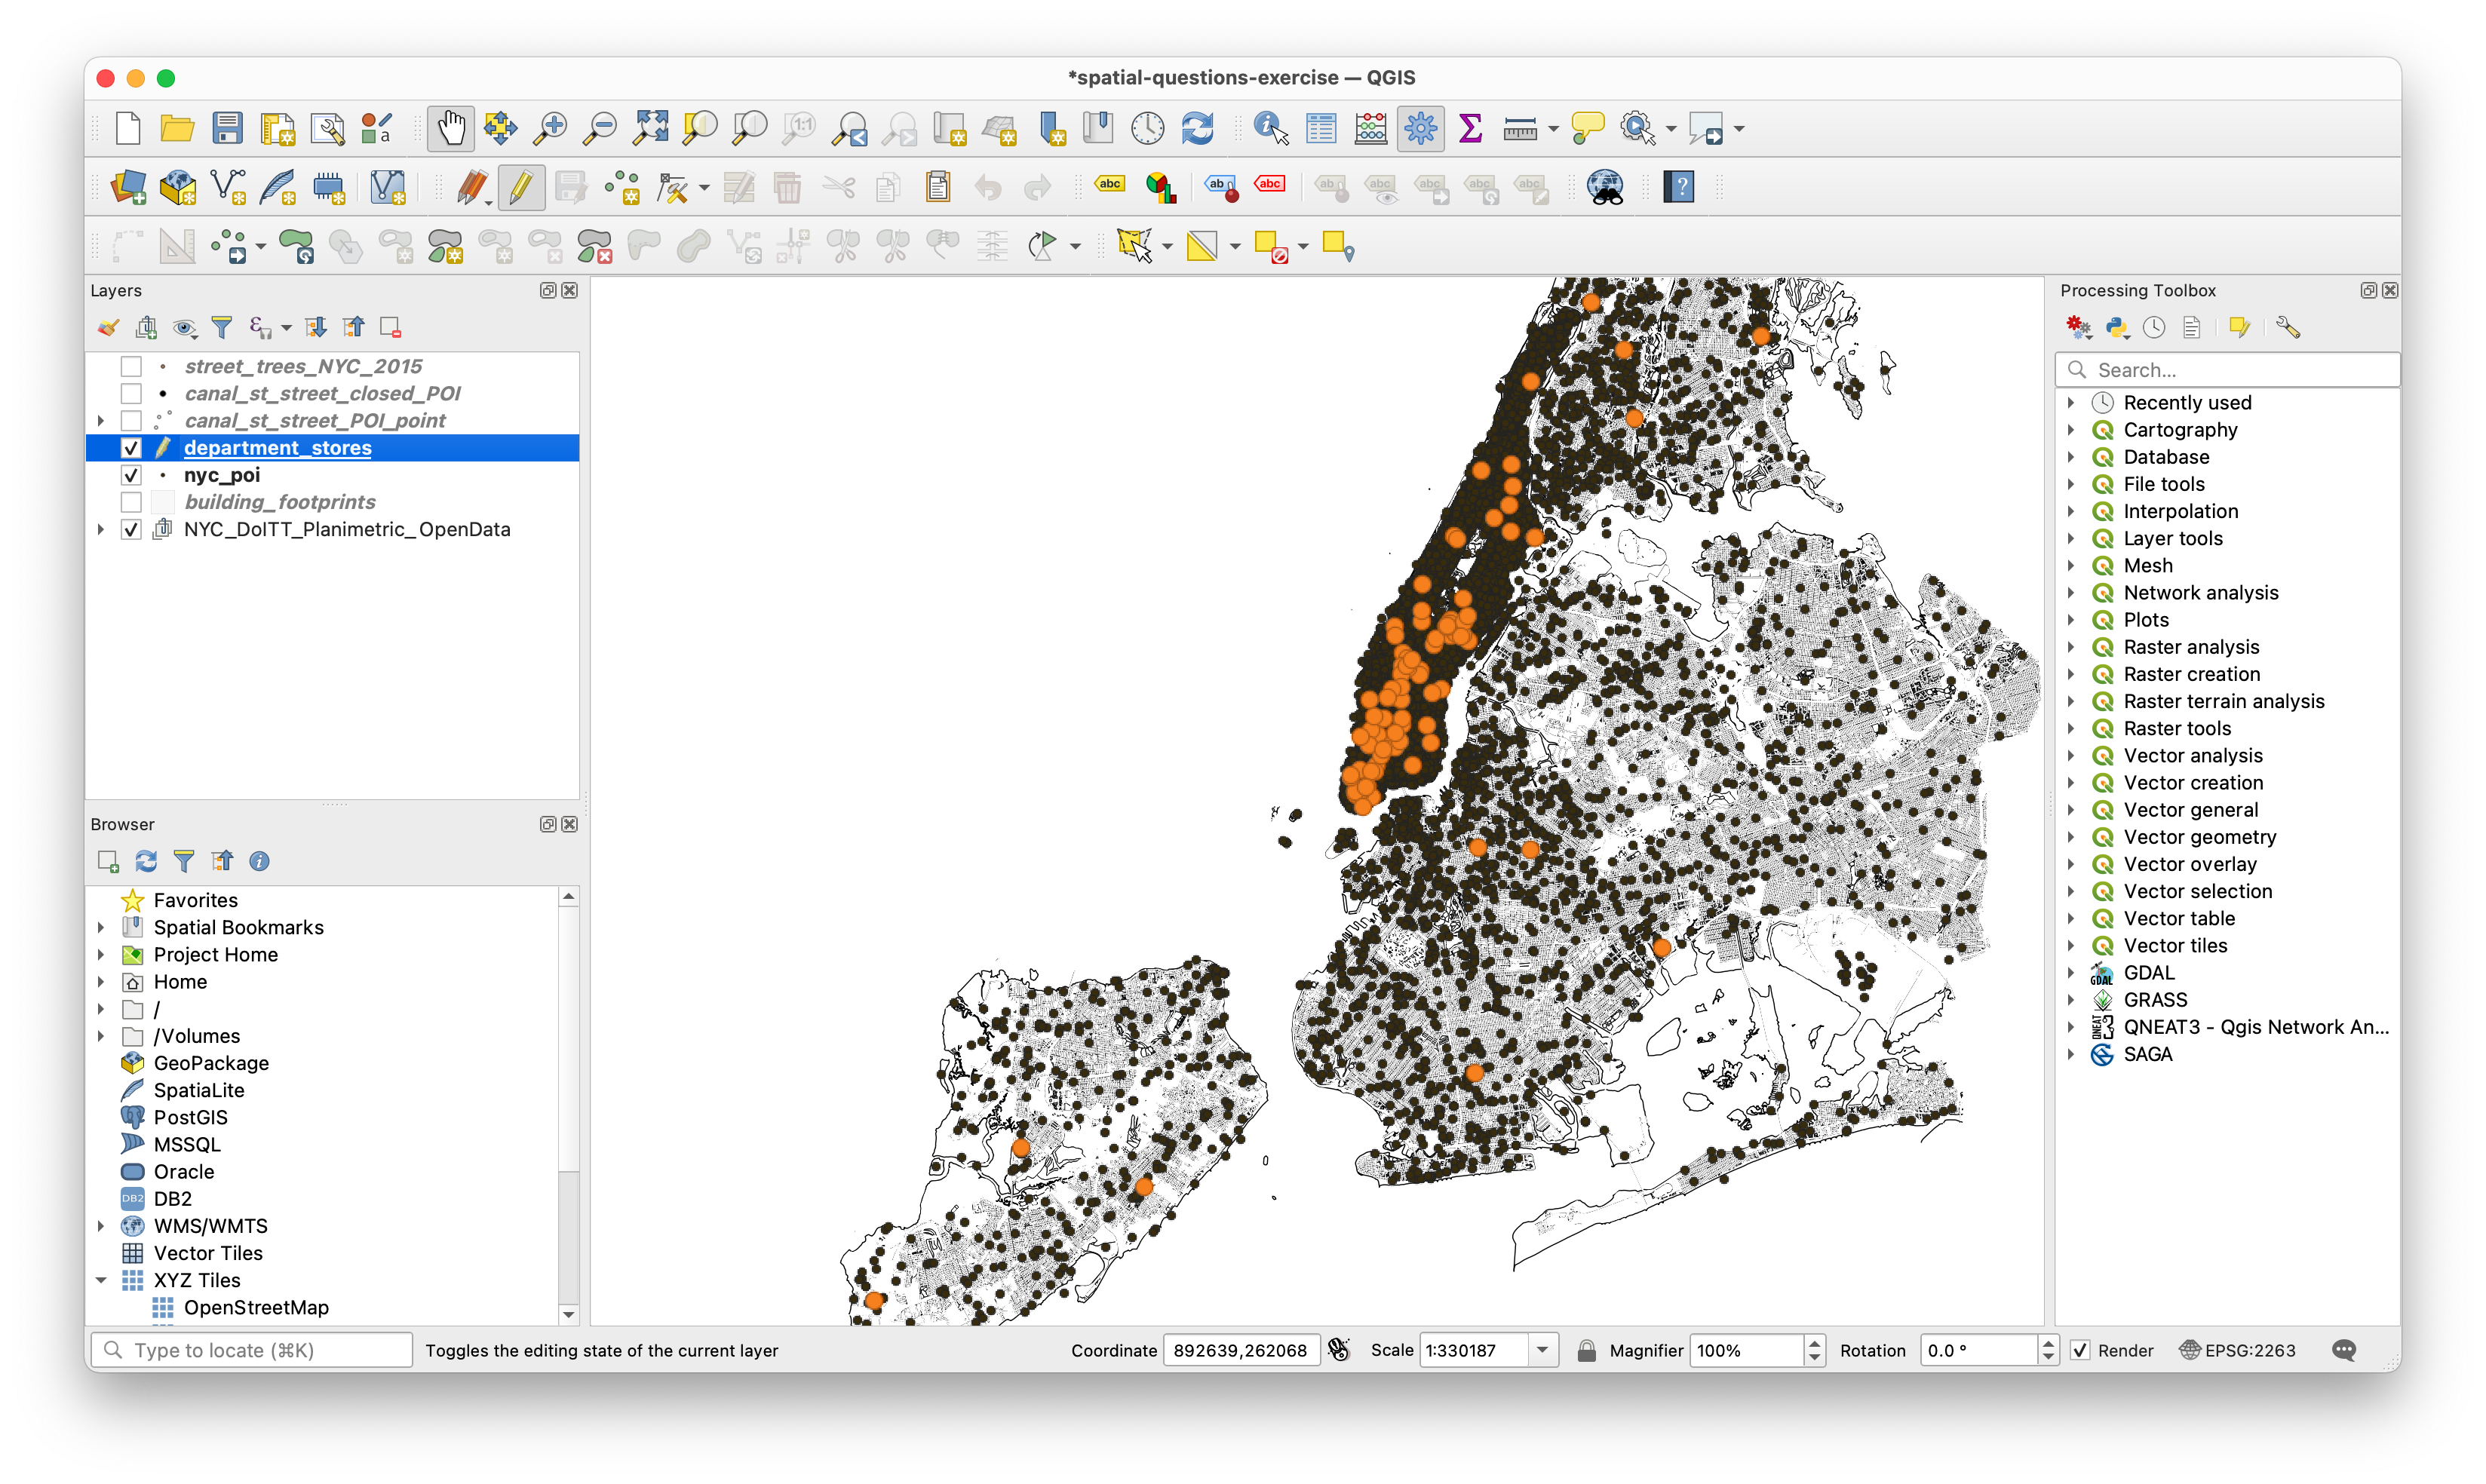
Task: Increase the Rotation stepper value
Action: click(x=2048, y=1343)
